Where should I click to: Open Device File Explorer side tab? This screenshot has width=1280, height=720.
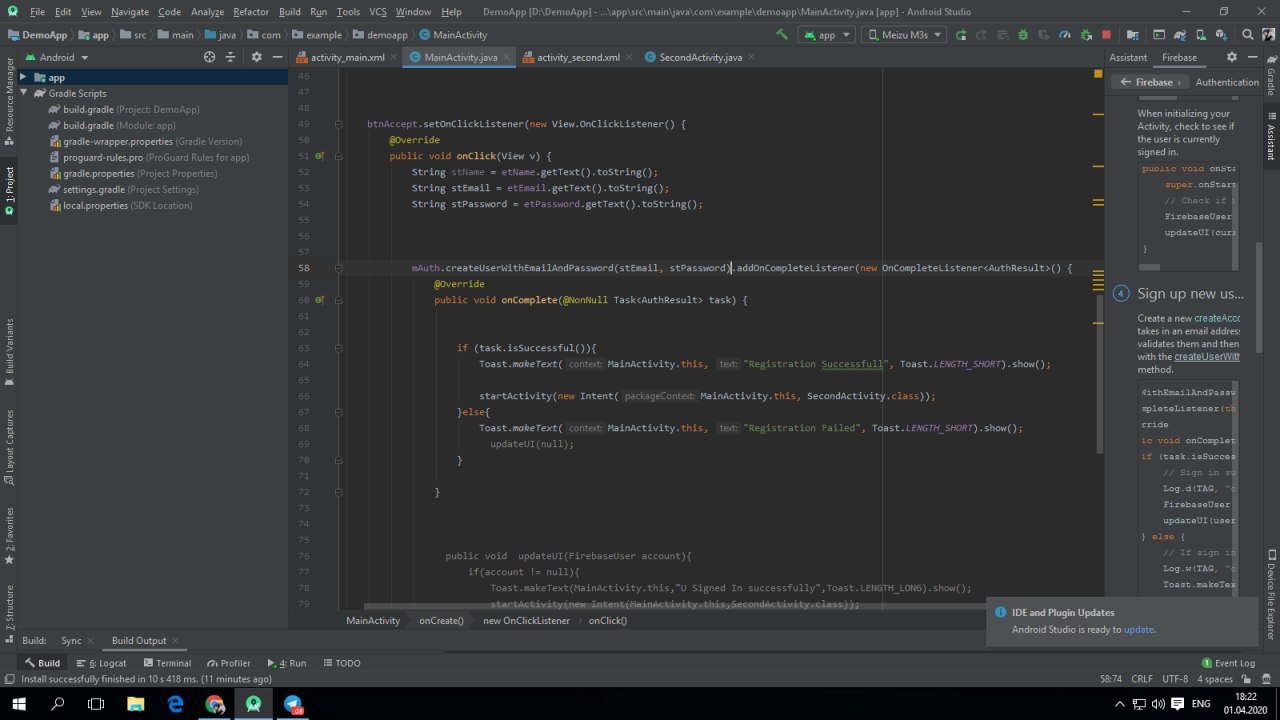pos(1271,595)
